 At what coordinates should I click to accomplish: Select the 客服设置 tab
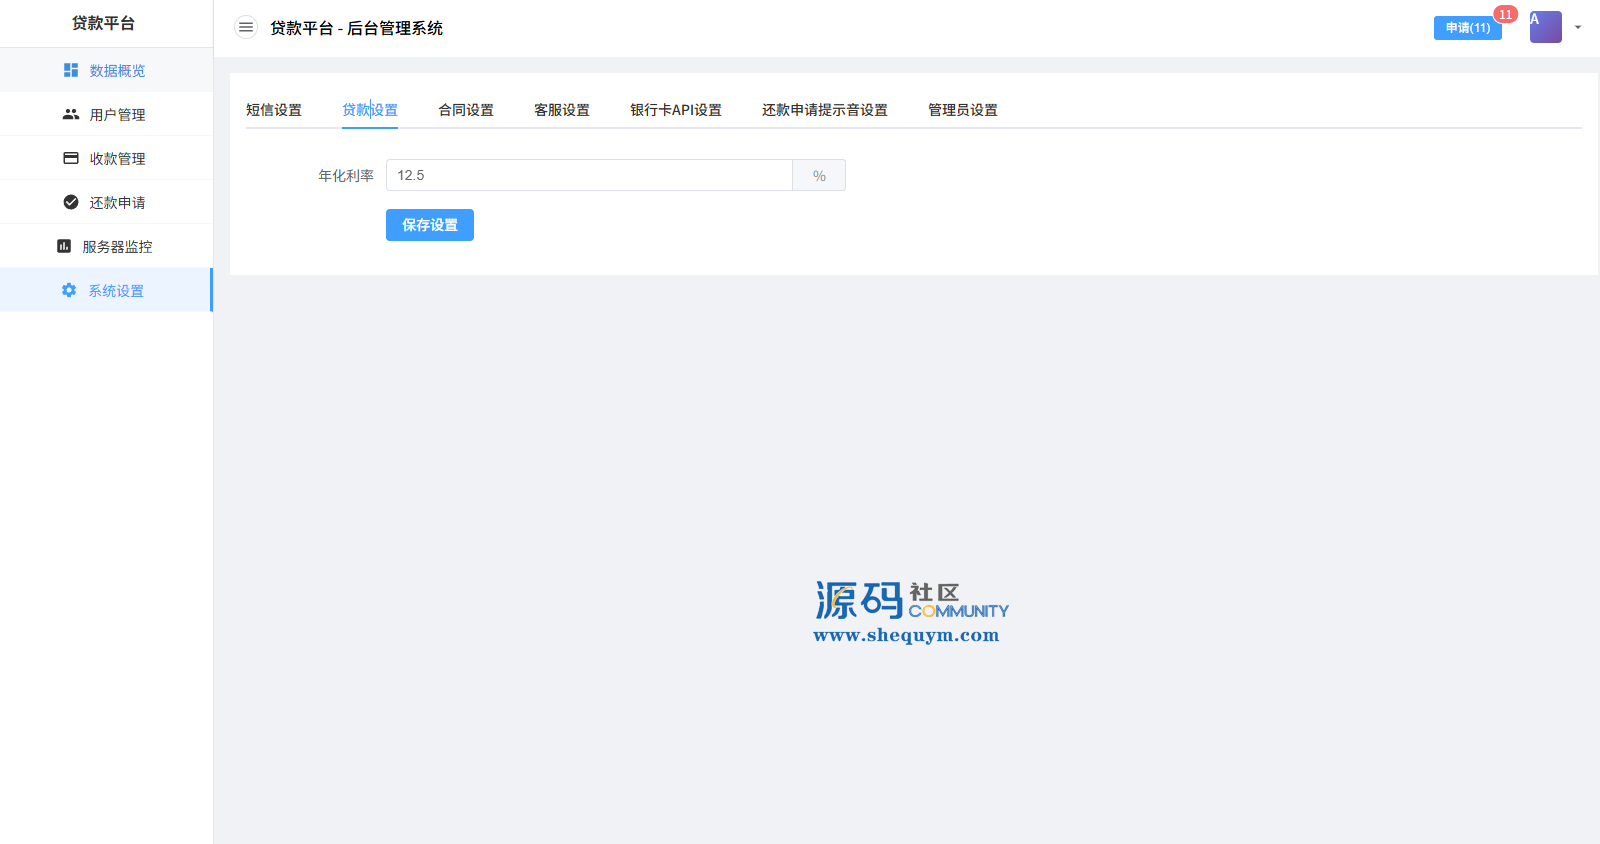562,110
